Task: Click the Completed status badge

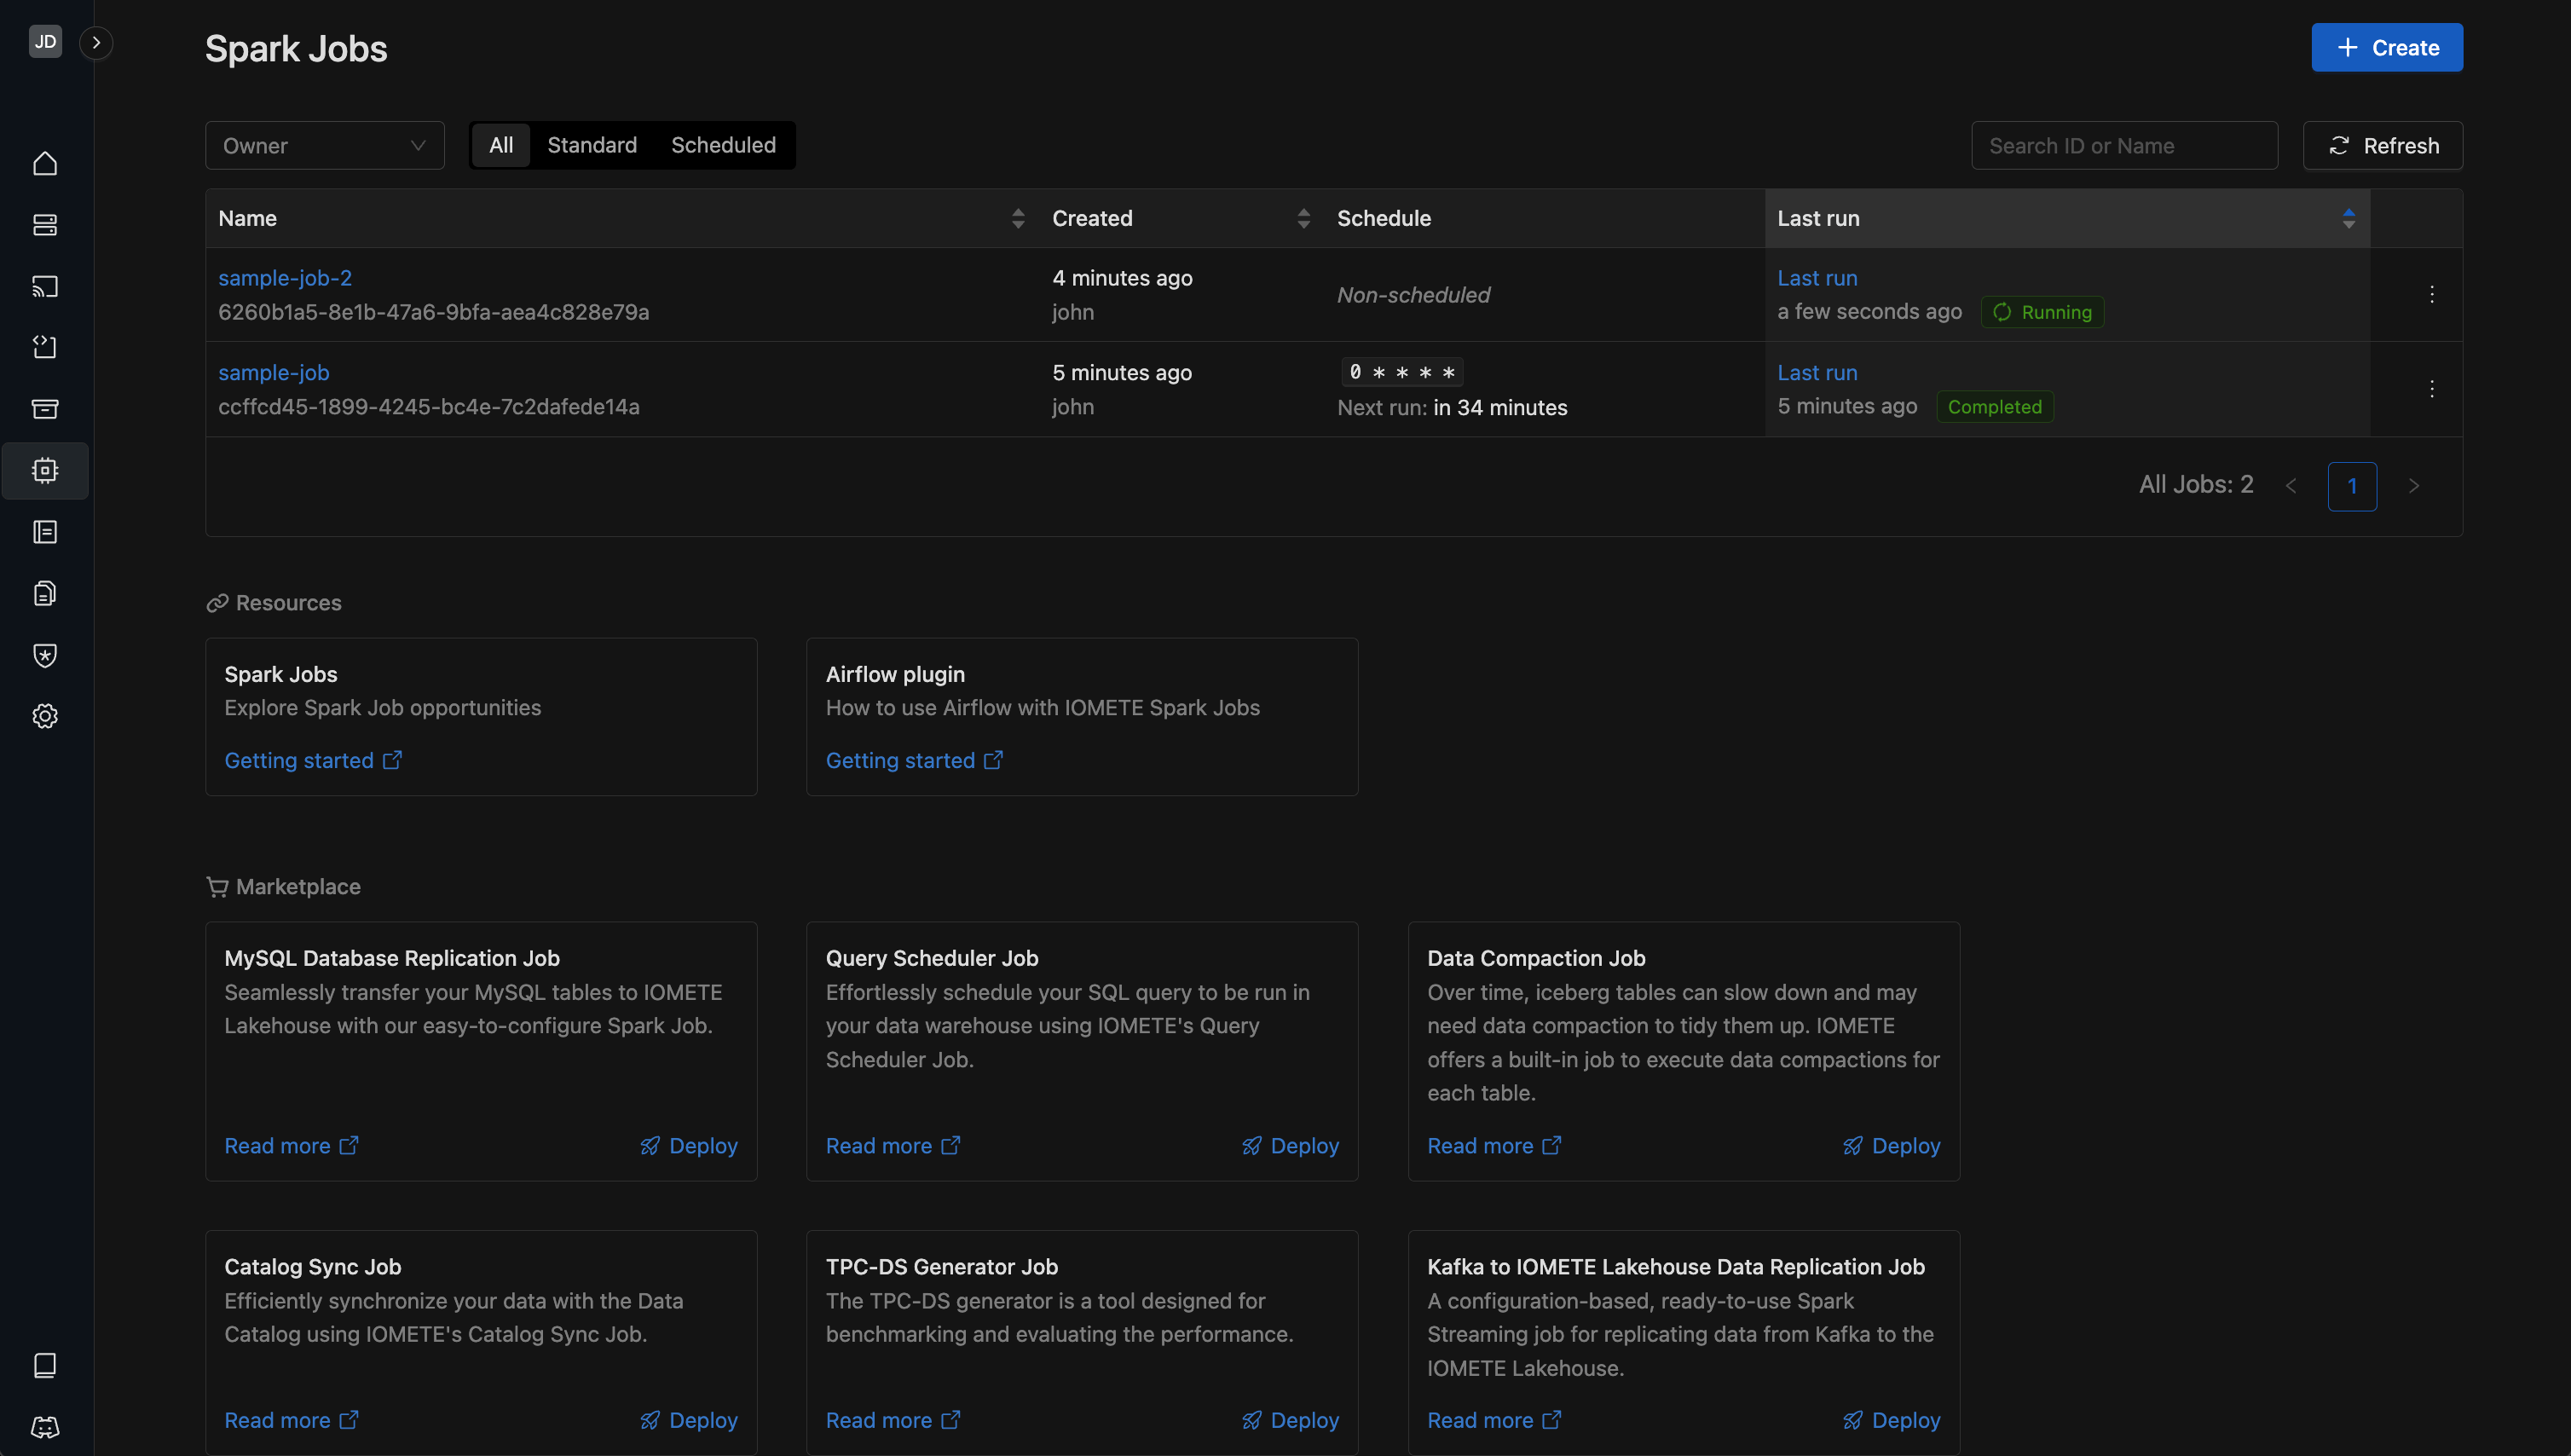Action: pos(1995,407)
